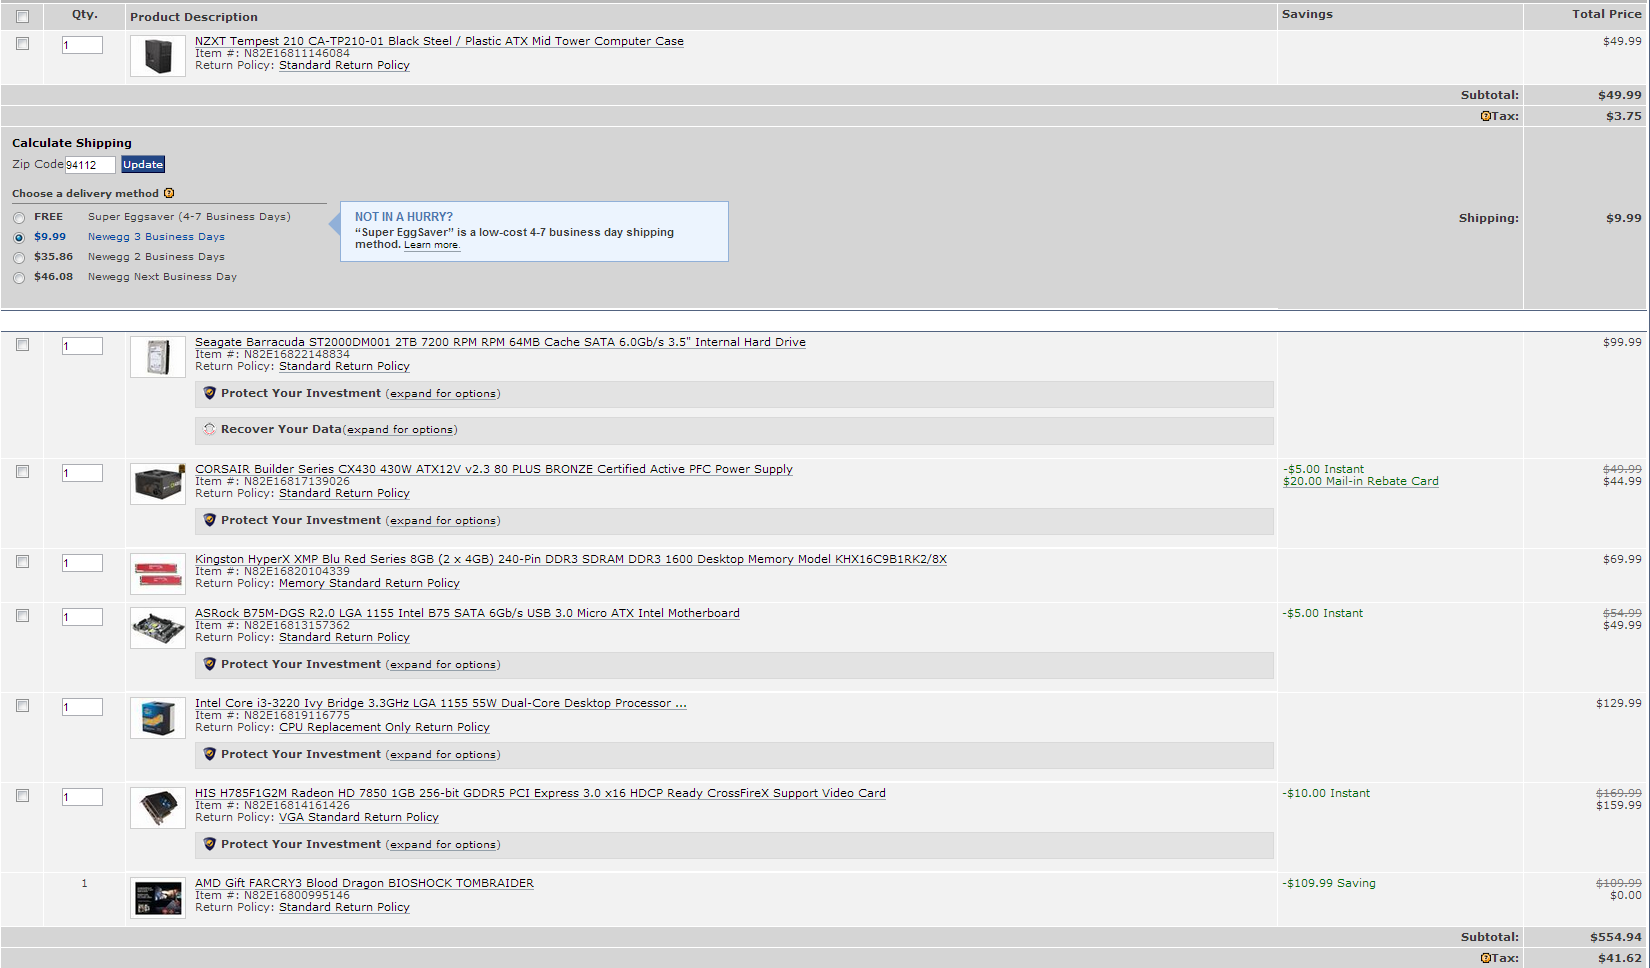This screenshot has height=968, width=1650.
Task: Choose $35.86 Newegg 2 Business Days shipping
Action: pyautogui.click(x=19, y=258)
